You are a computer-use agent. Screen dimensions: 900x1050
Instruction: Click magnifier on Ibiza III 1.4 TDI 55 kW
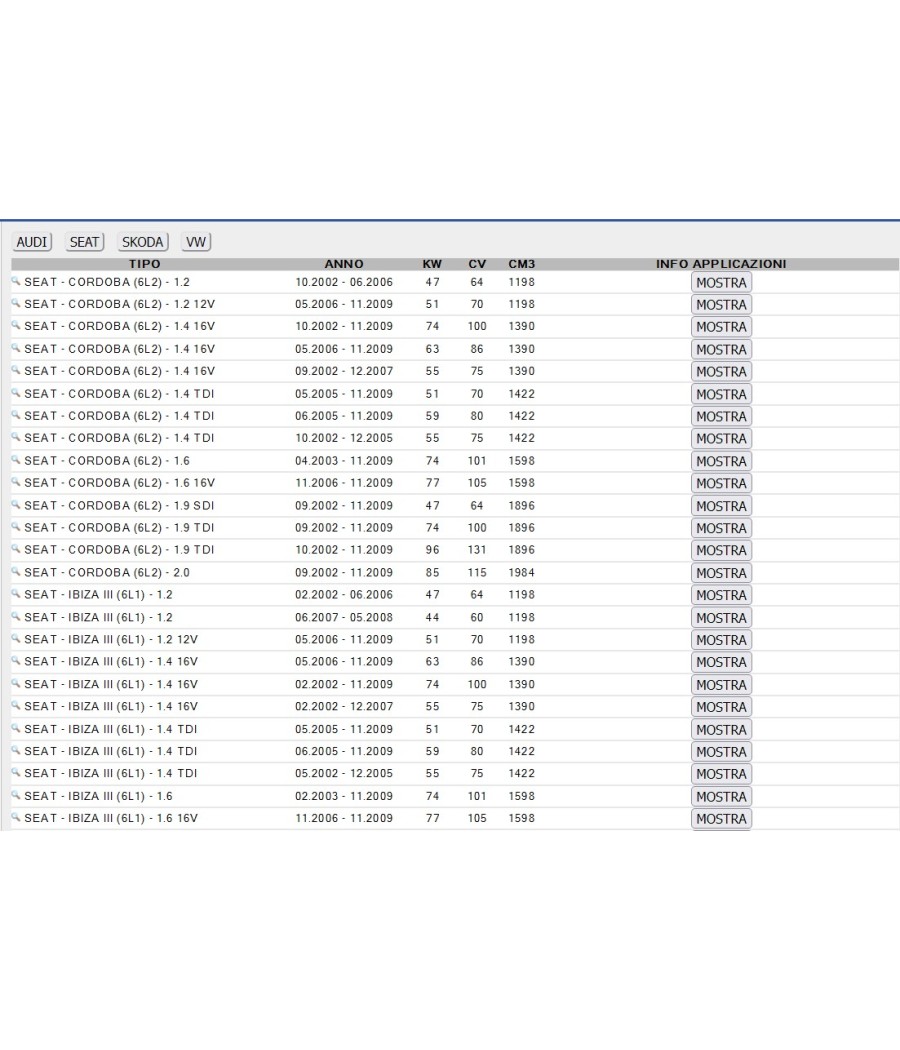click(x=16, y=773)
